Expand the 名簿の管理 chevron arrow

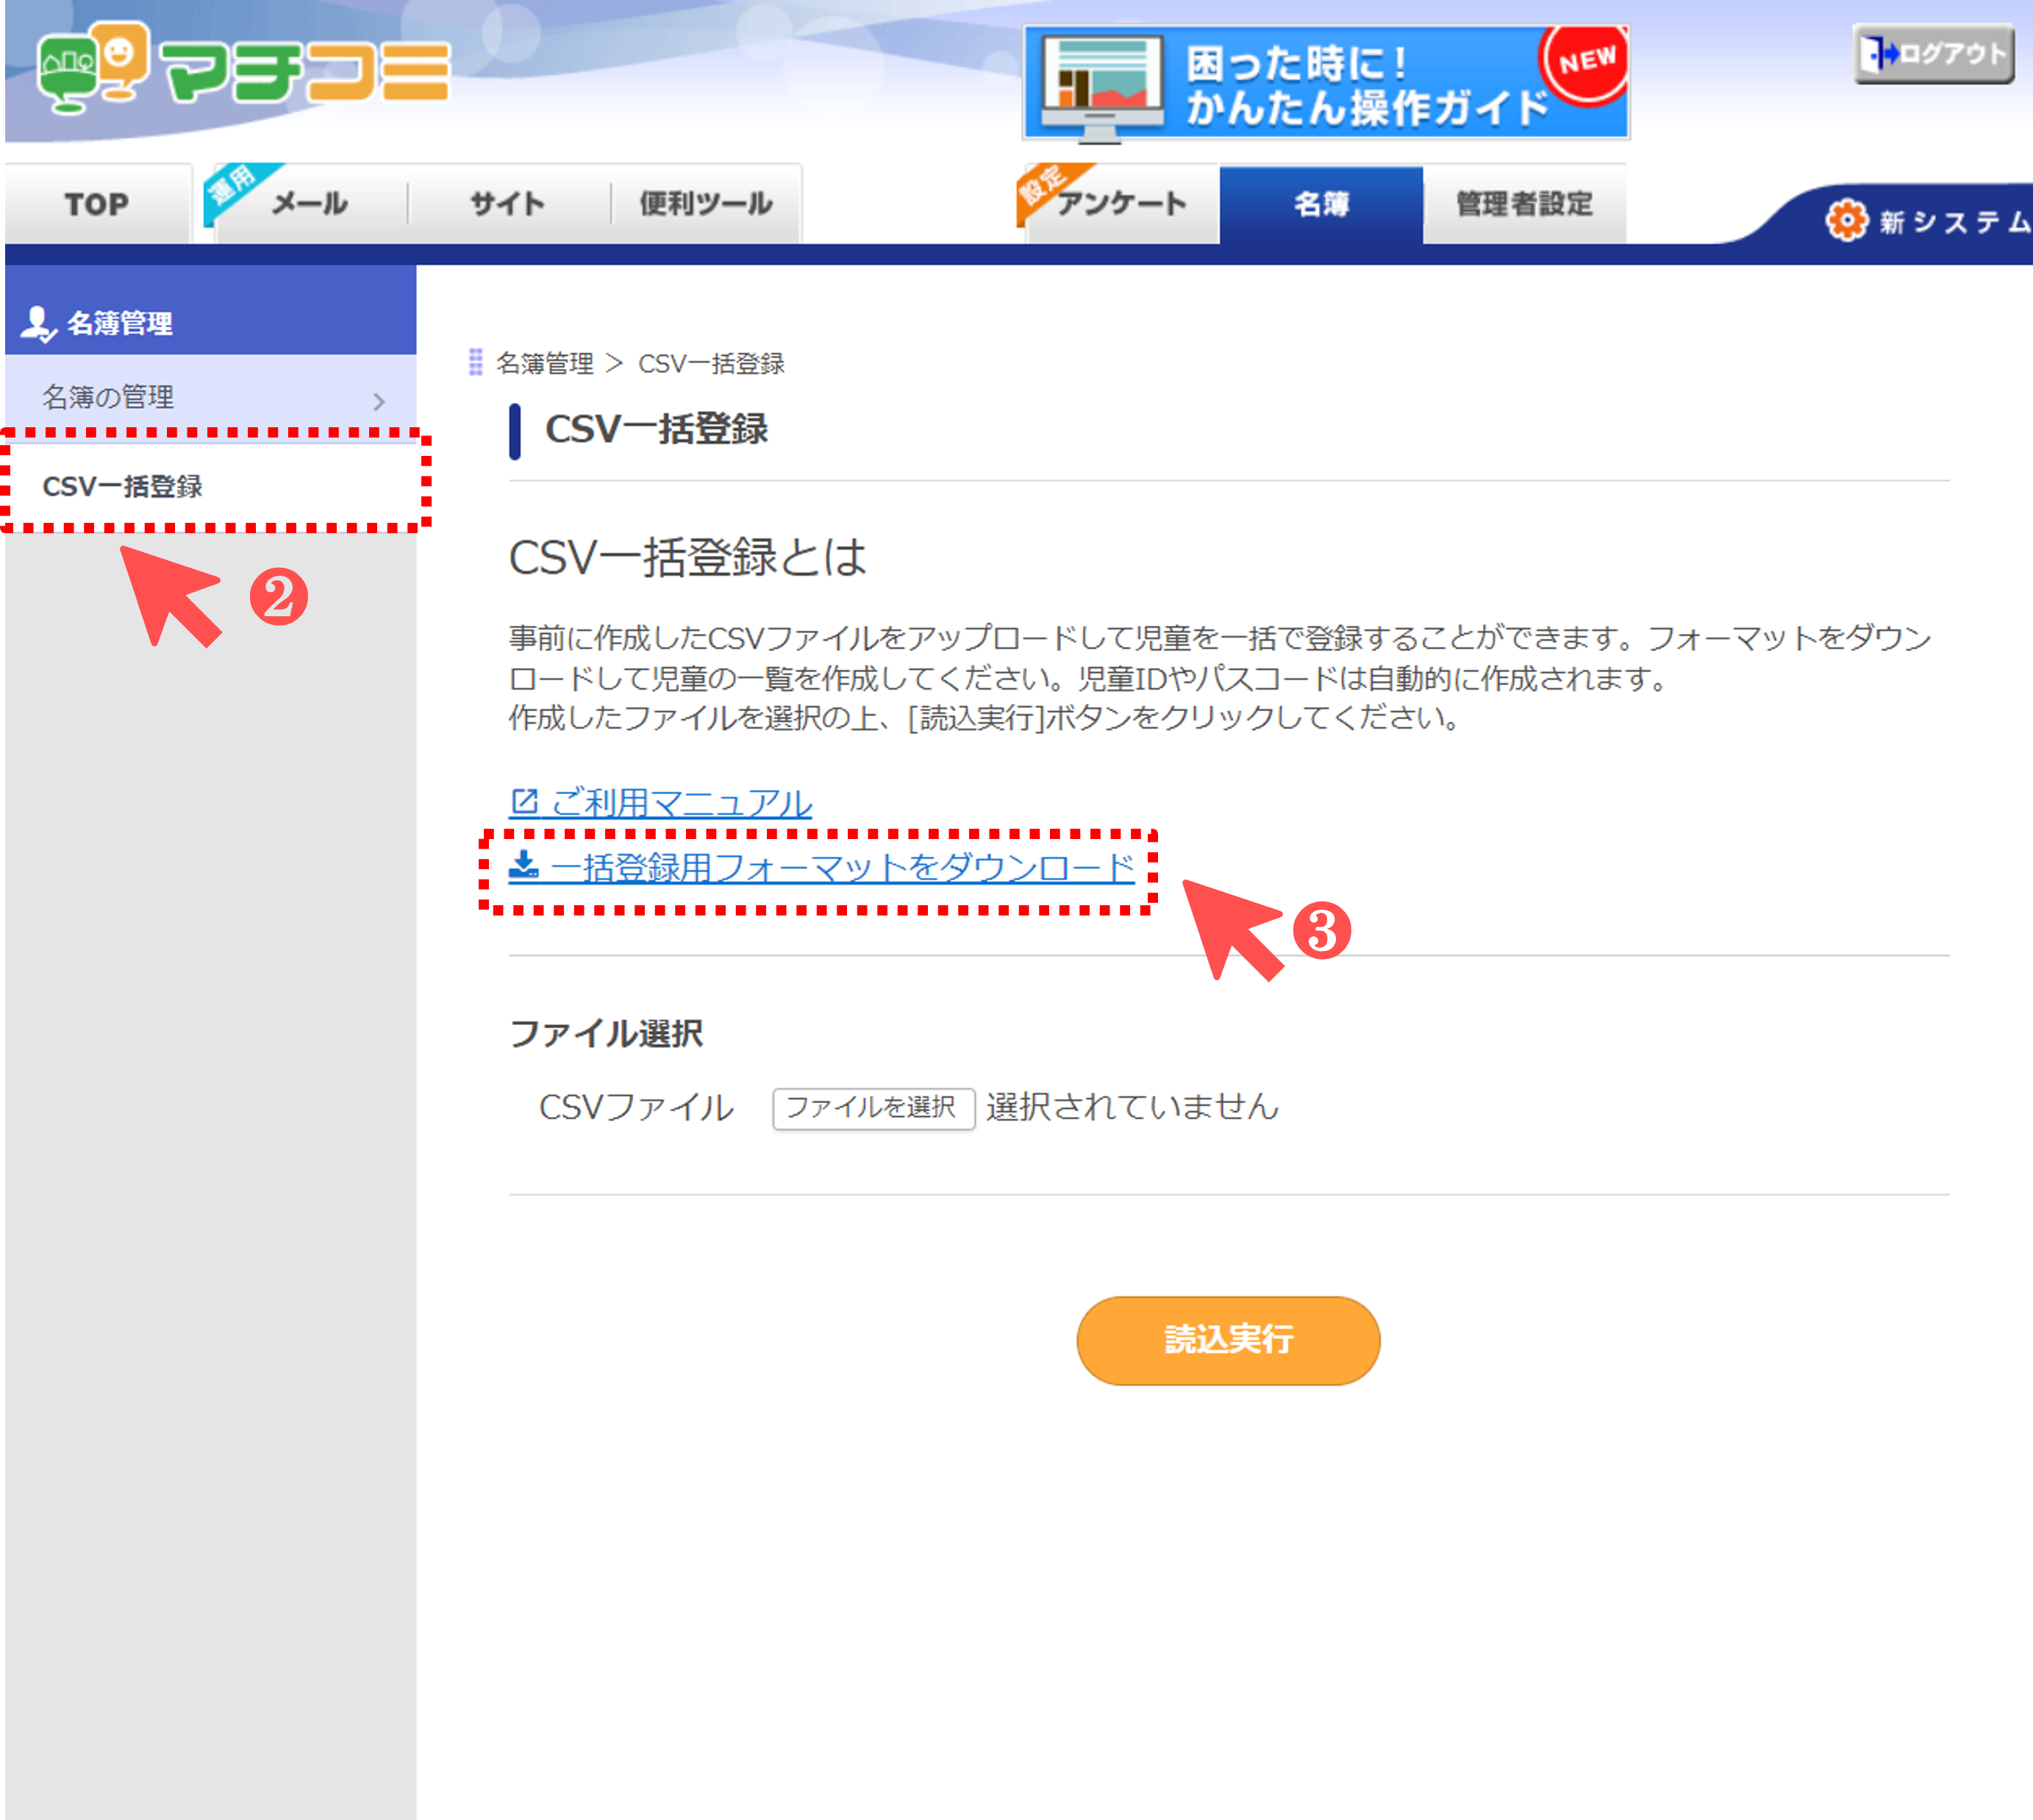(x=379, y=401)
